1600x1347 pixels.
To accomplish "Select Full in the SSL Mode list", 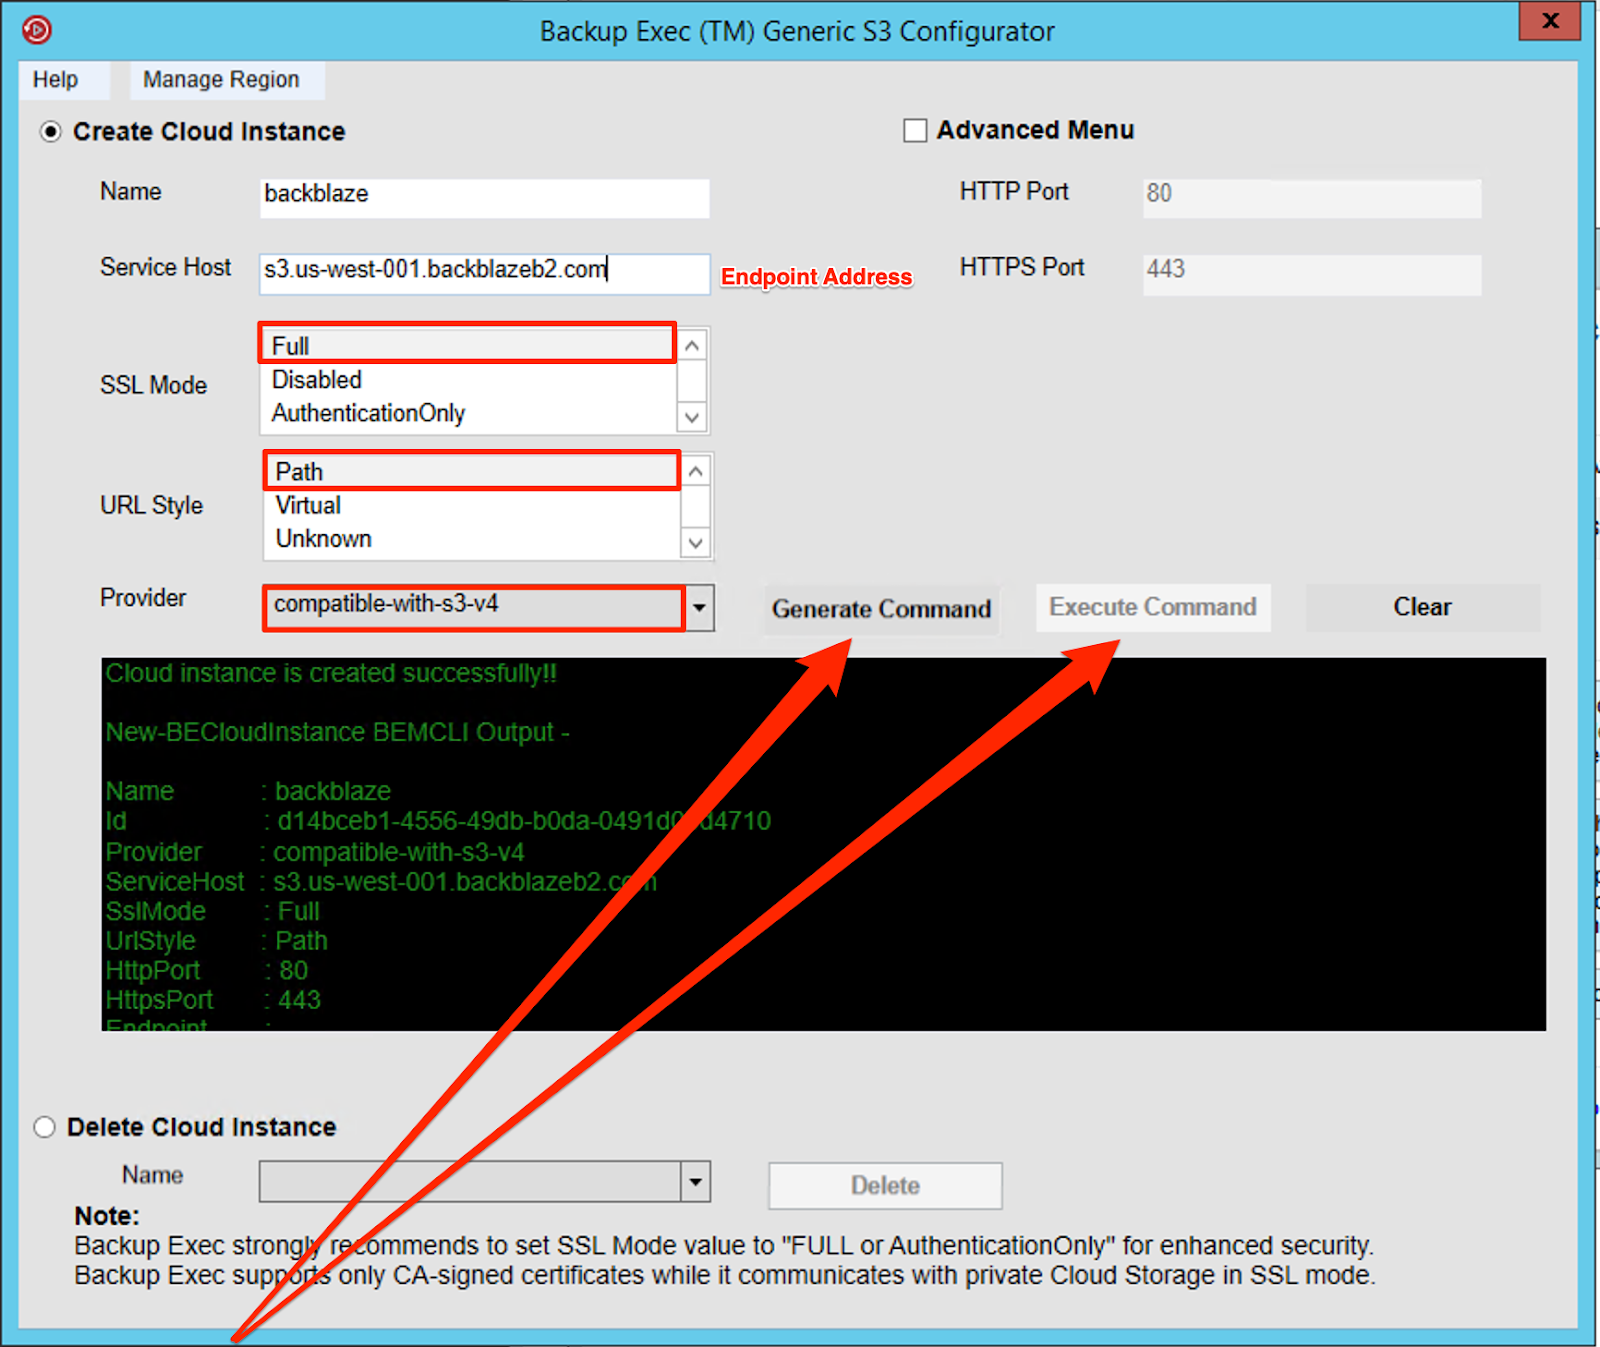I will click(468, 345).
